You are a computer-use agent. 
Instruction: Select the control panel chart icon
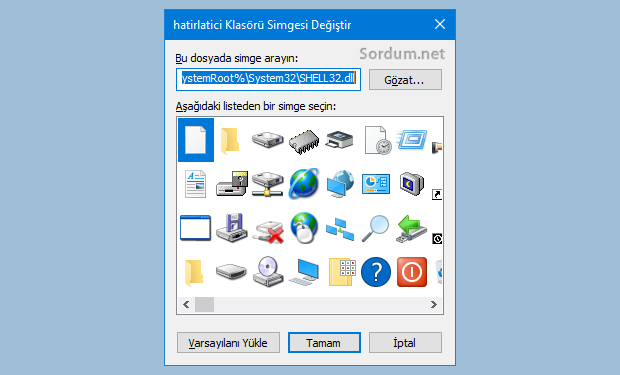point(376,184)
